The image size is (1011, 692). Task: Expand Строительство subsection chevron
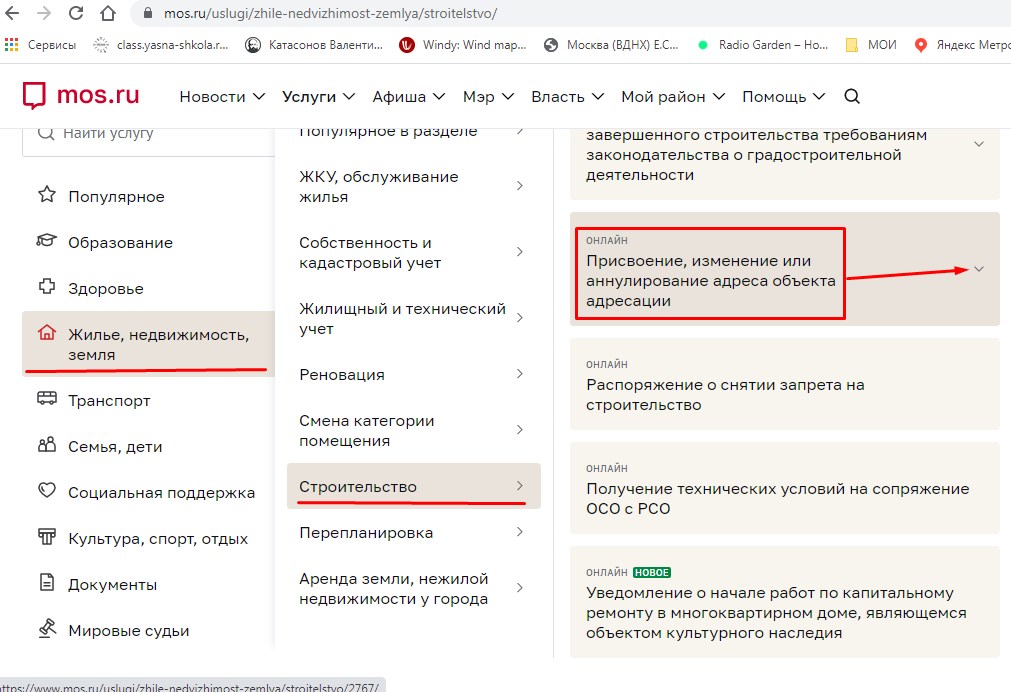pyautogui.click(x=520, y=486)
